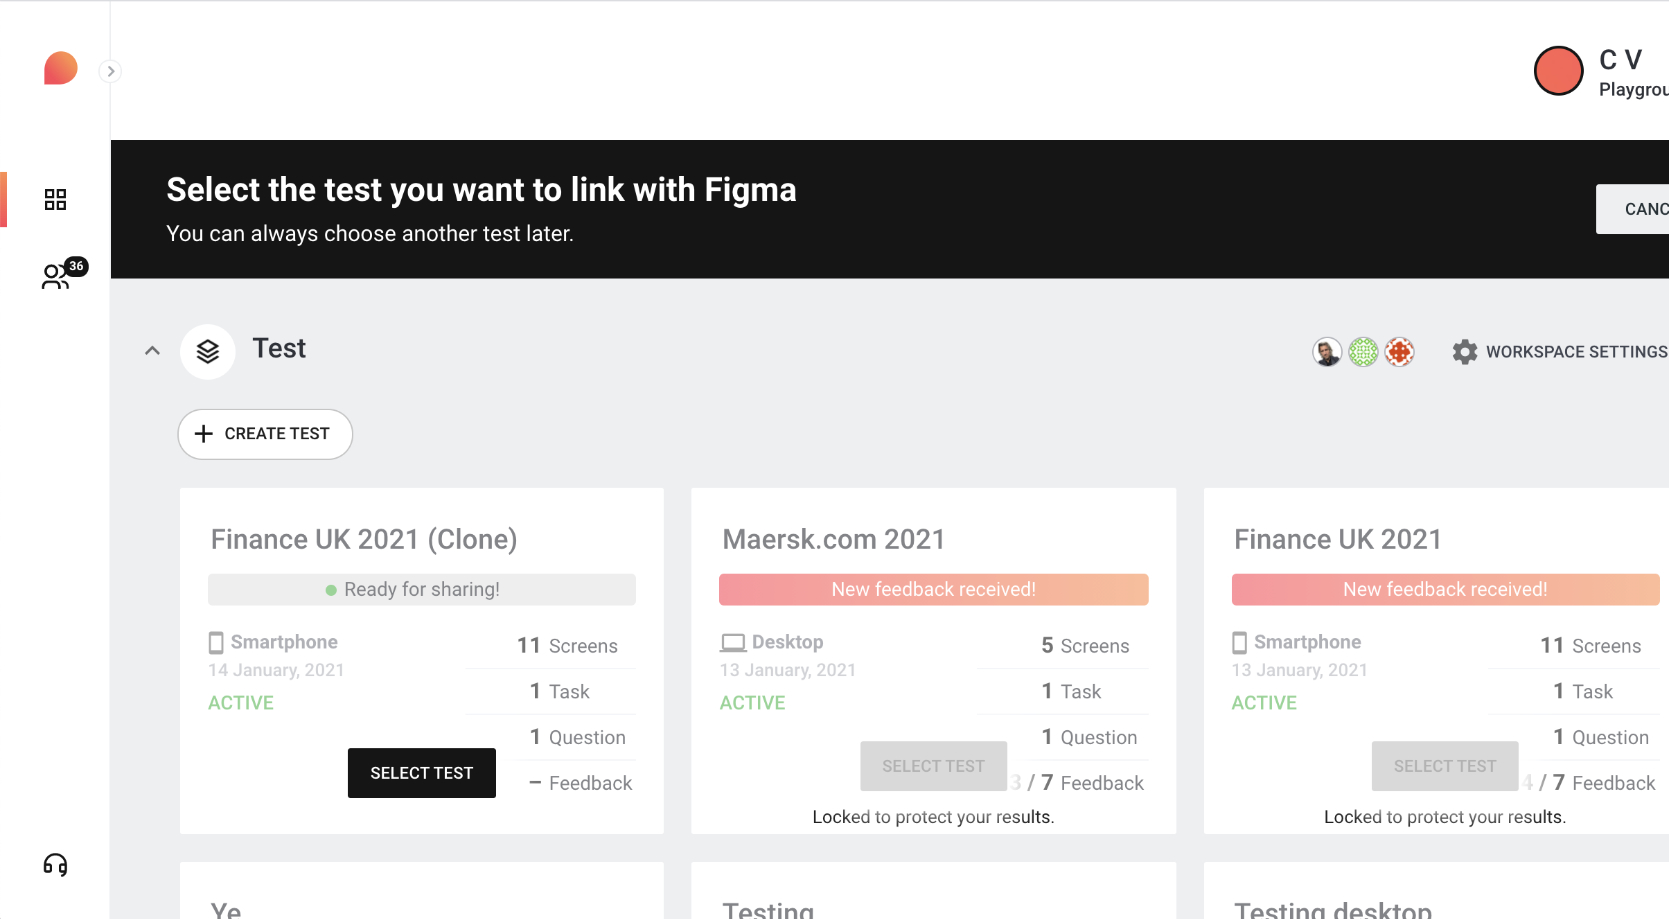Open the C V profile avatar
The height and width of the screenshot is (919, 1669).
(1558, 71)
